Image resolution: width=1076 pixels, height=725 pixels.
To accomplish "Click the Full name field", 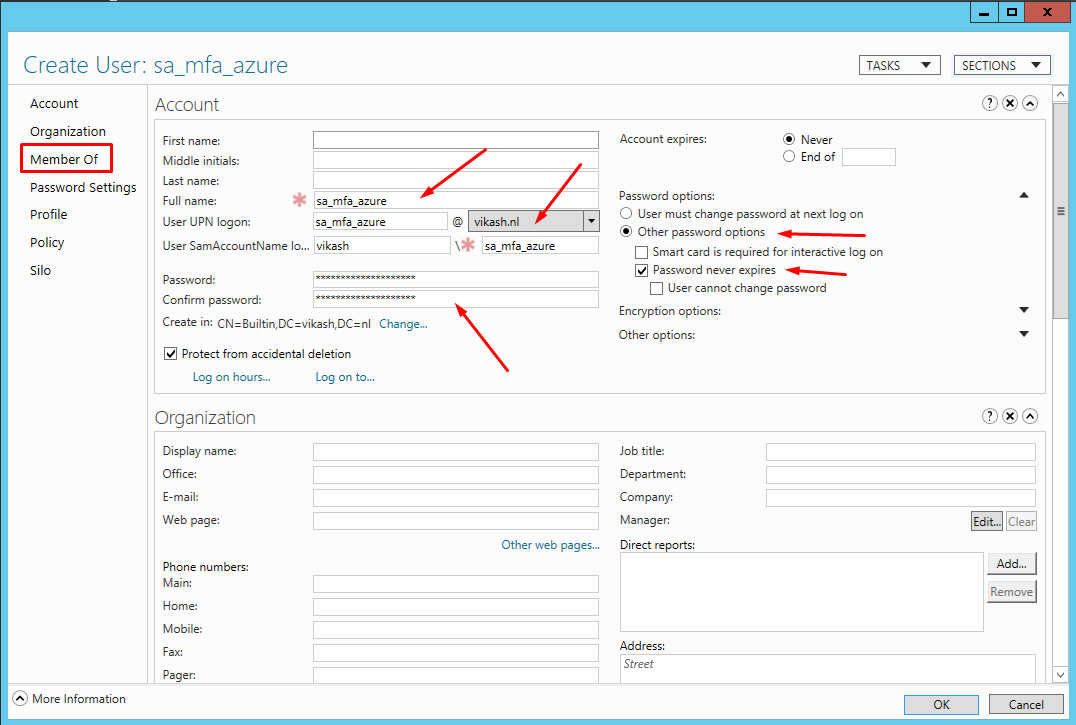I will [x=456, y=200].
